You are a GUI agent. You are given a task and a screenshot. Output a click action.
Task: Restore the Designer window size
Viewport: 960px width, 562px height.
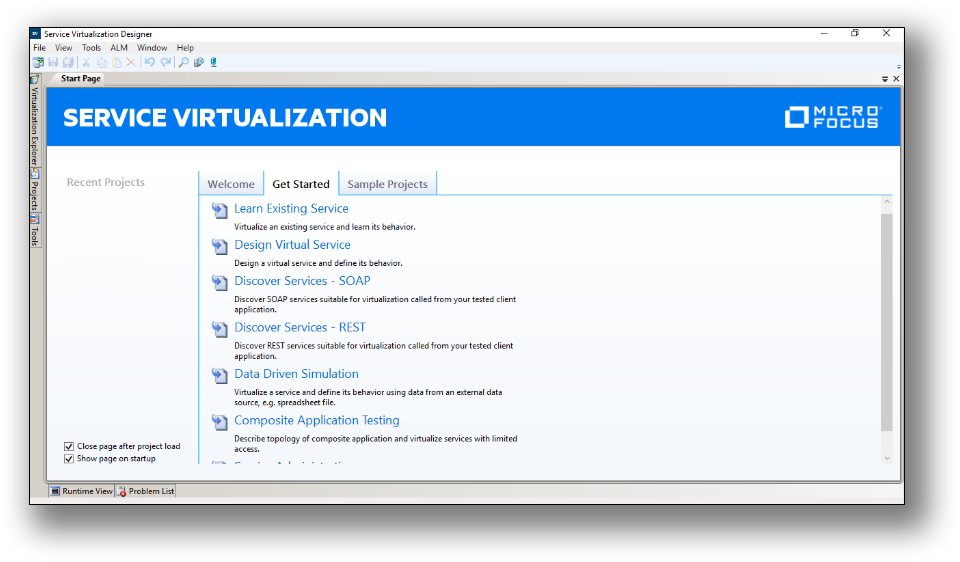tap(855, 33)
